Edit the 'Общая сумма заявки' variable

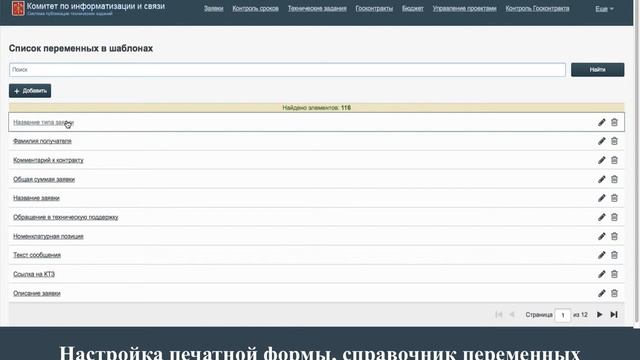point(602,179)
